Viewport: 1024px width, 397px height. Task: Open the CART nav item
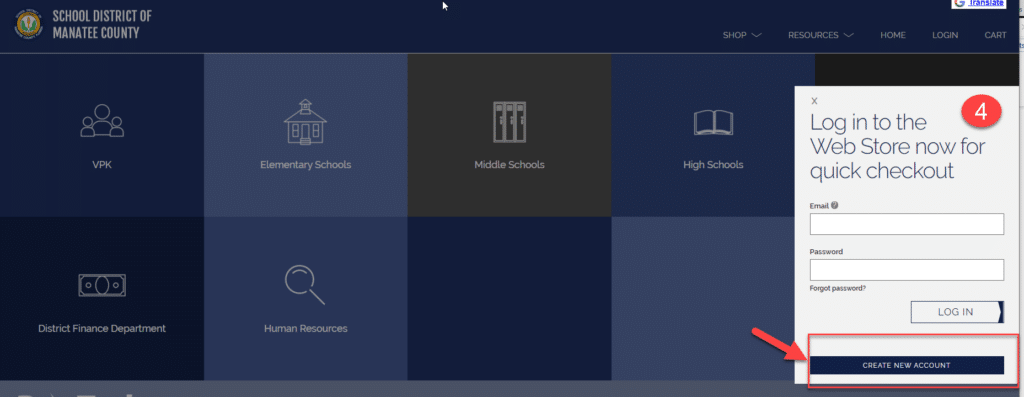pyautogui.click(x=995, y=35)
